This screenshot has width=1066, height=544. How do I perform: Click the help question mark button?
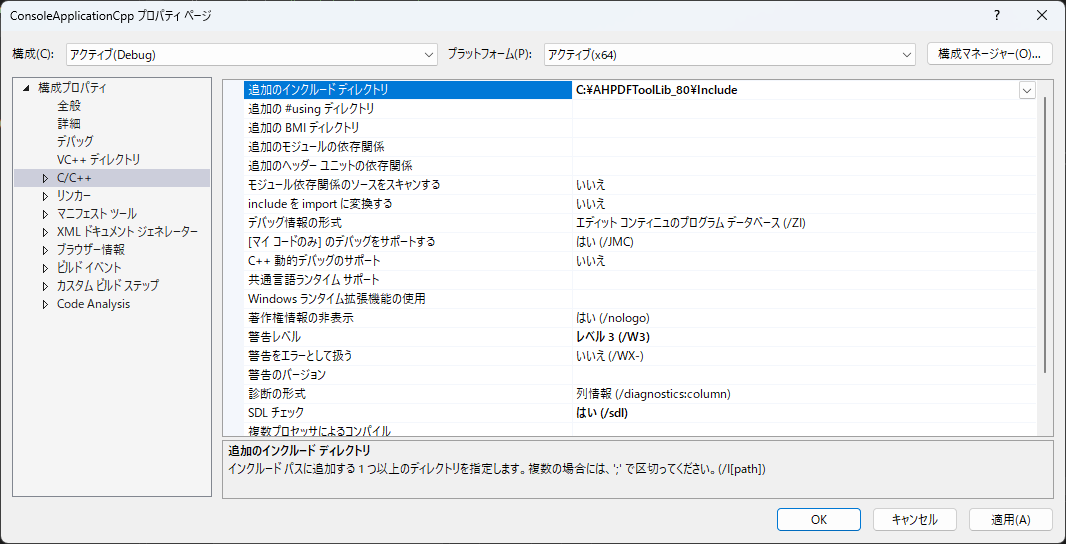996,16
